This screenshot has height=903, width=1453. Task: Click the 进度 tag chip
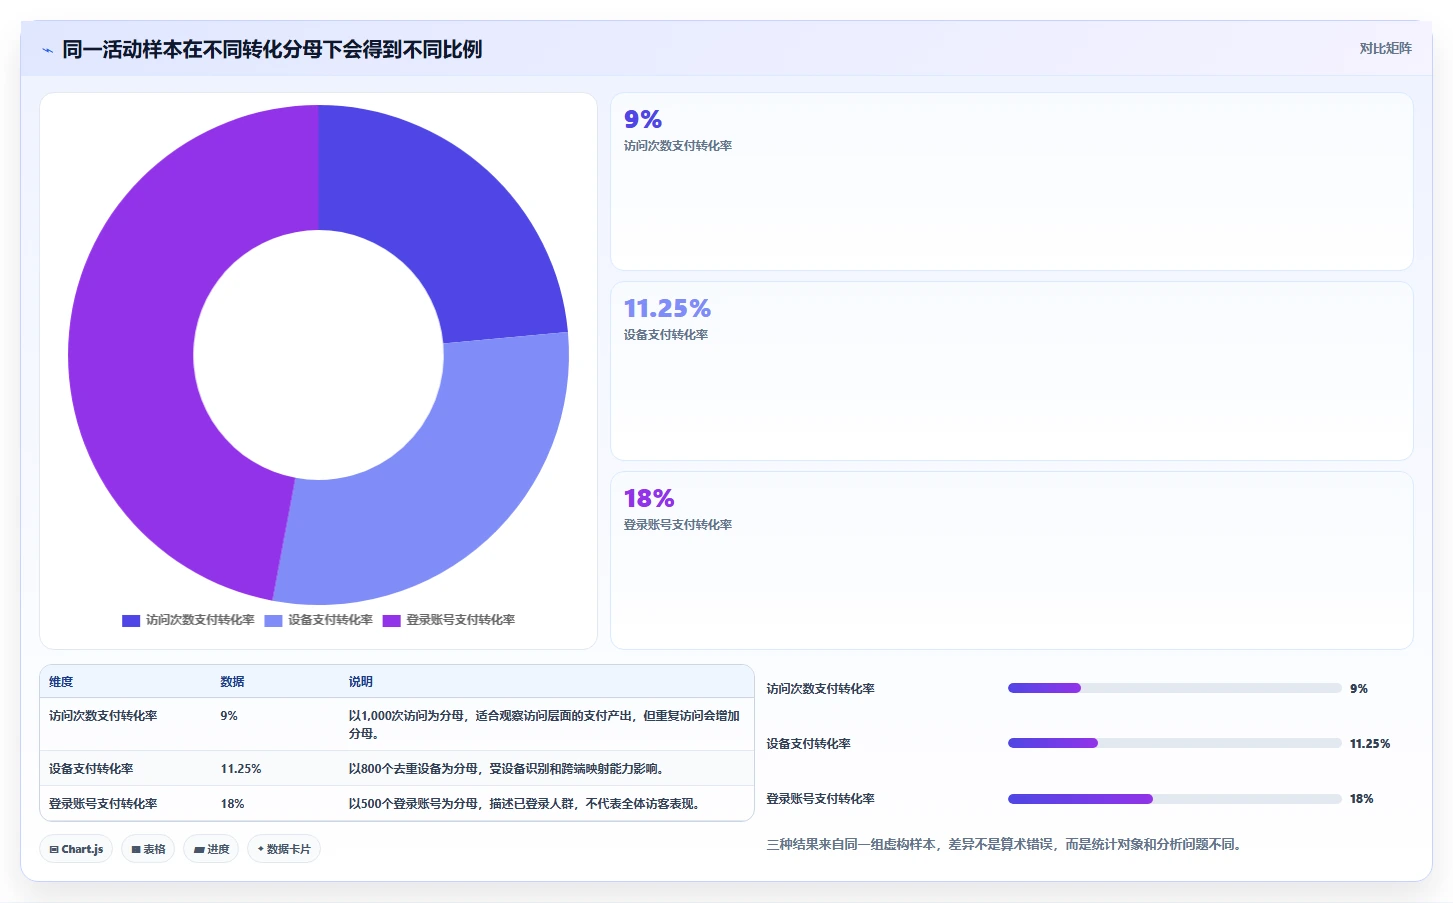[211, 849]
